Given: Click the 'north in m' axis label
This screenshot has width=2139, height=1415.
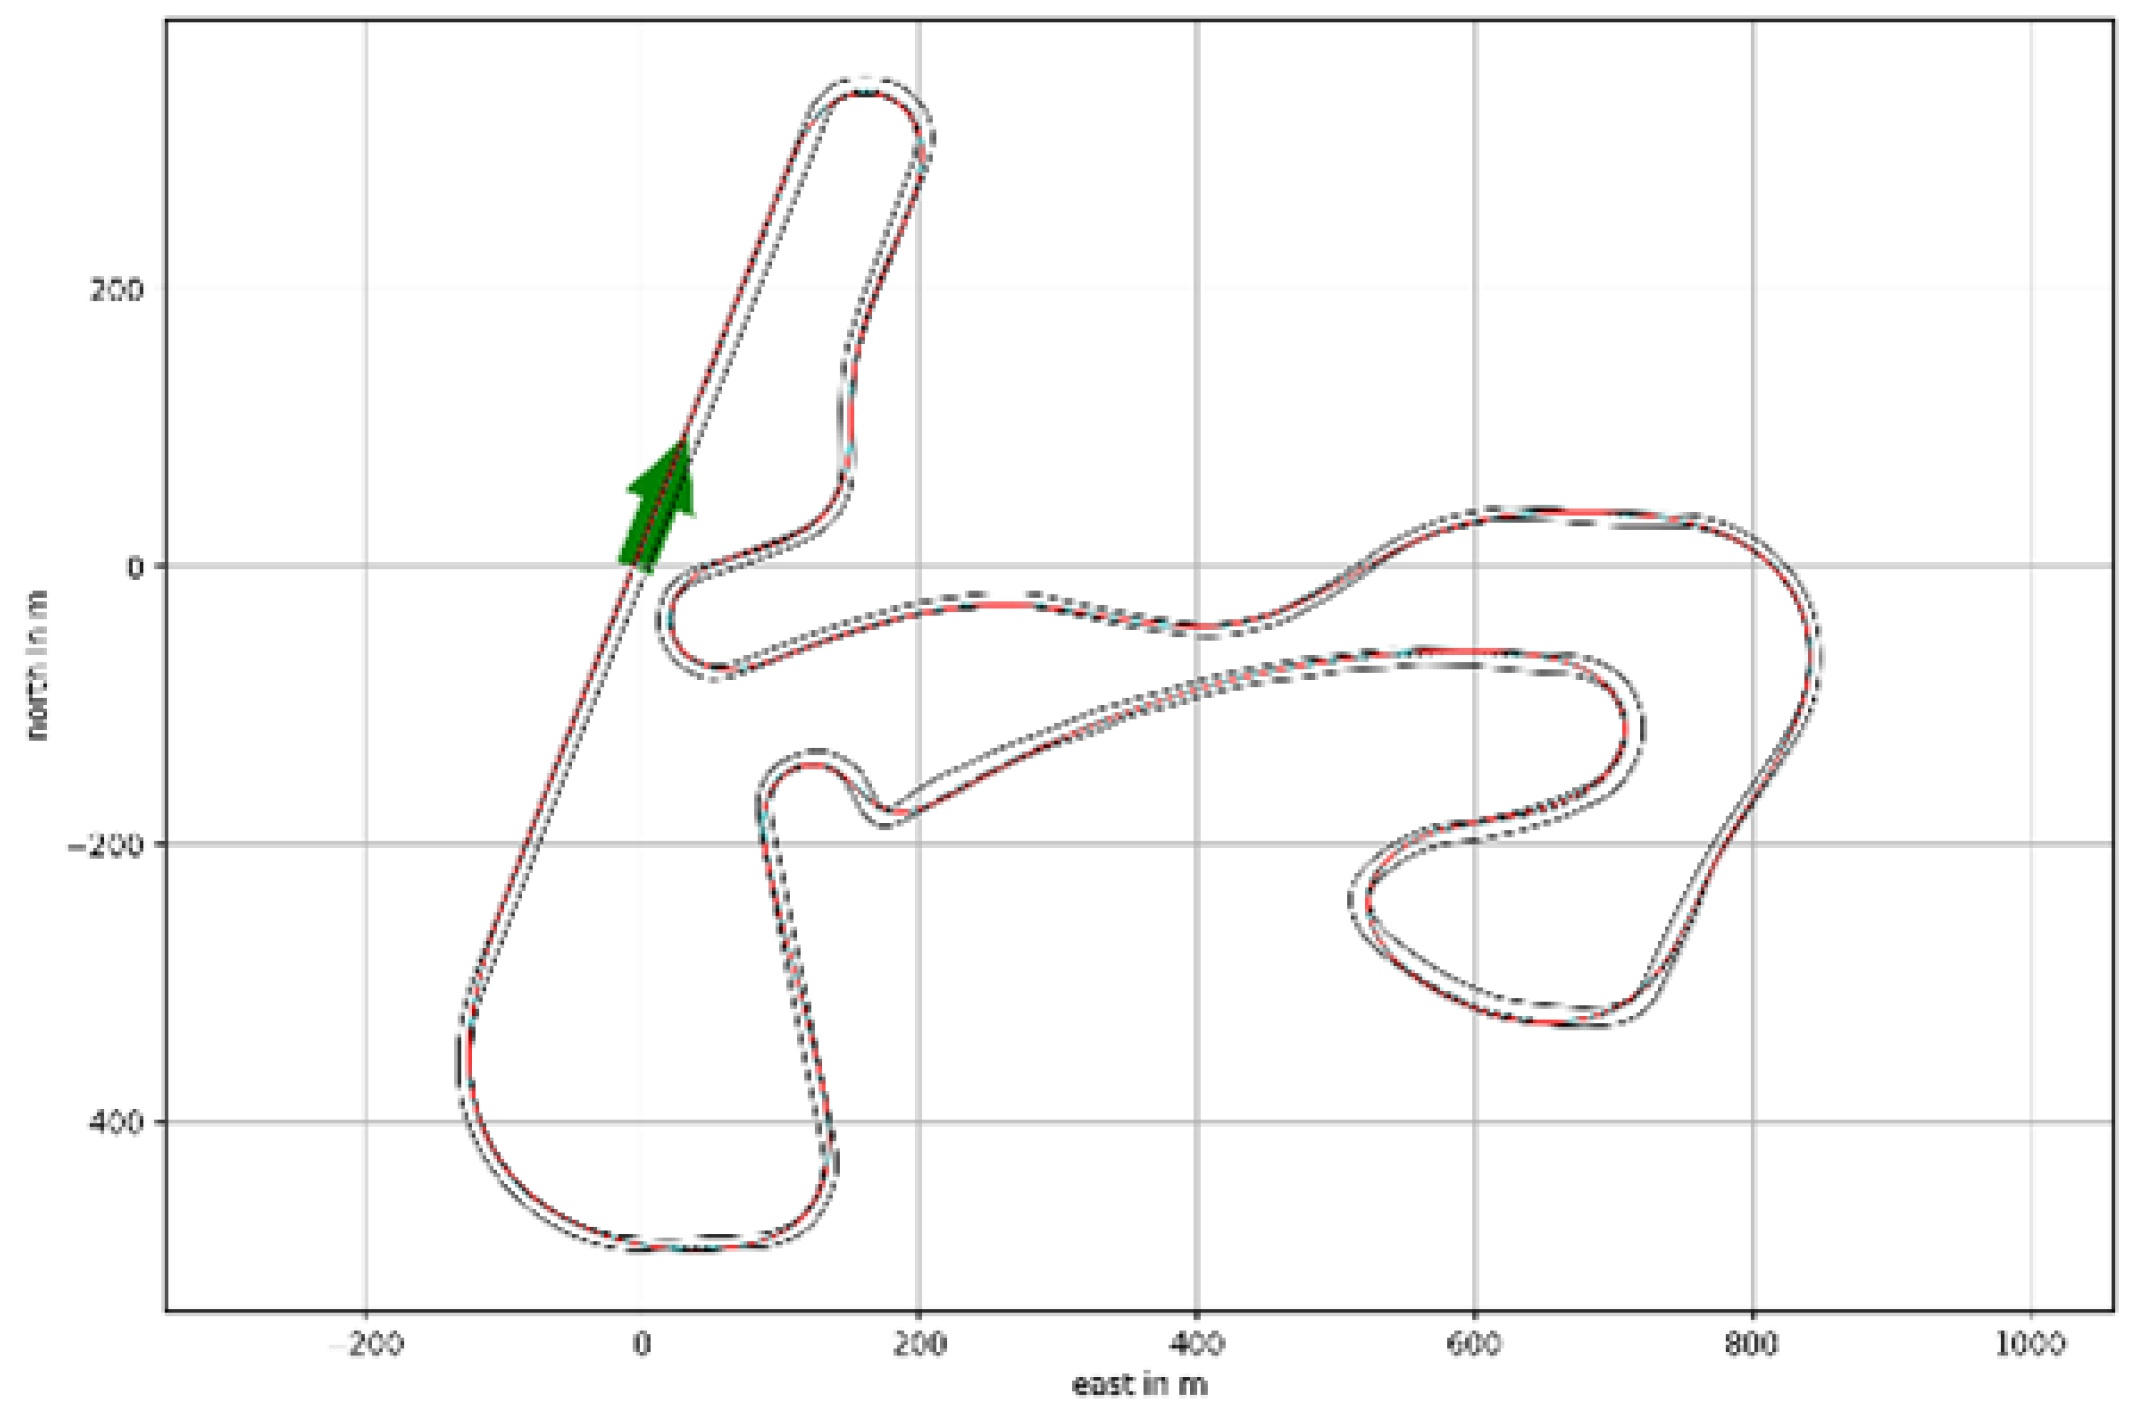Looking at the screenshot, I should click(37, 665).
